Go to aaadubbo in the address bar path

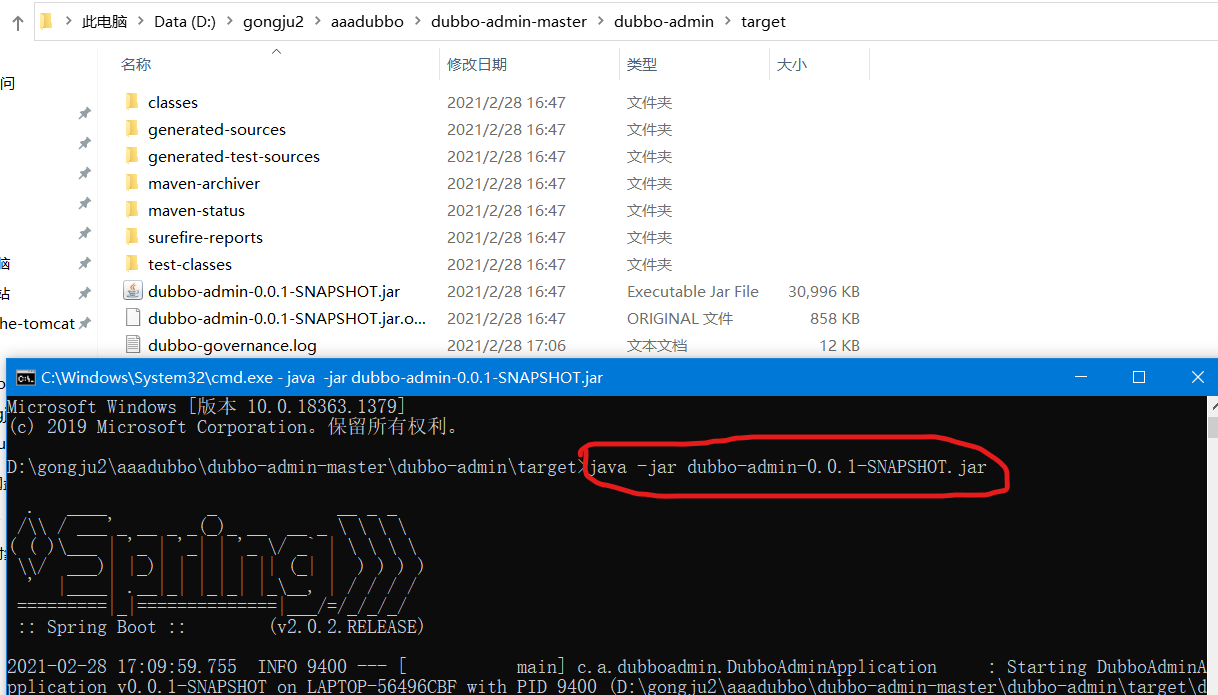tap(367, 21)
